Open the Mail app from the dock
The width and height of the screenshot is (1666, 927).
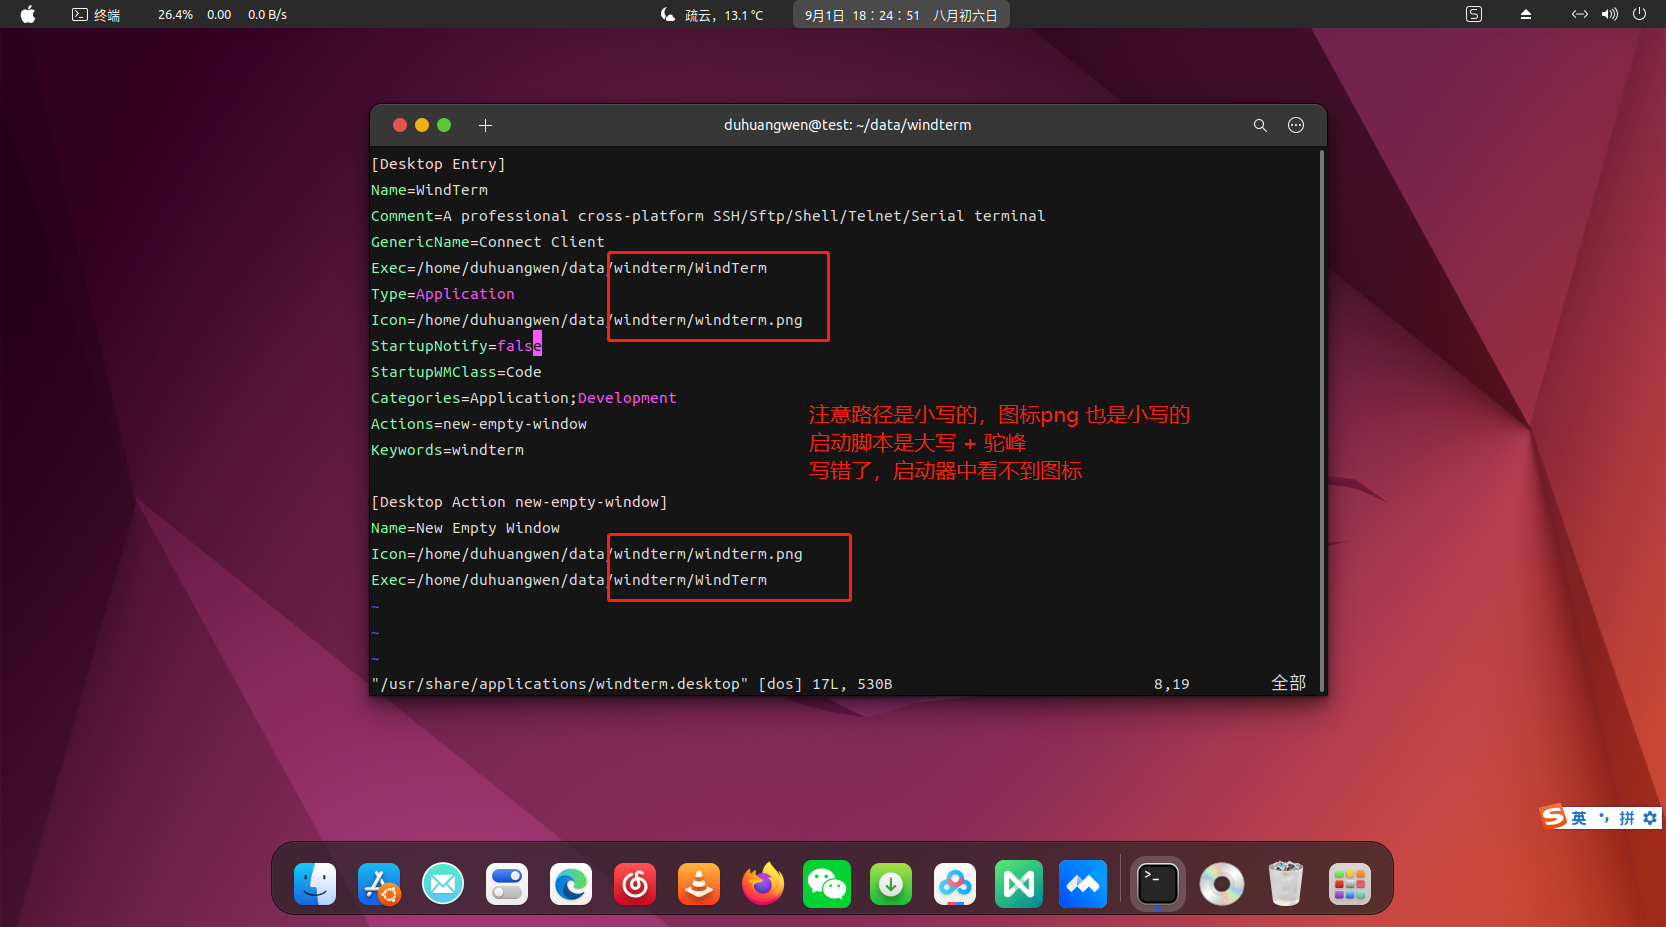443,884
